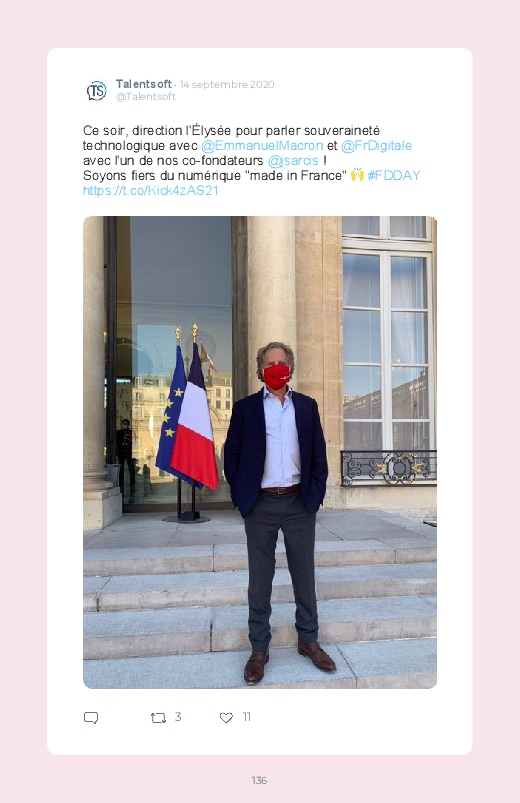The image size is (520, 803).
Task: Click the retweet count 3
Action: pyautogui.click(x=178, y=717)
